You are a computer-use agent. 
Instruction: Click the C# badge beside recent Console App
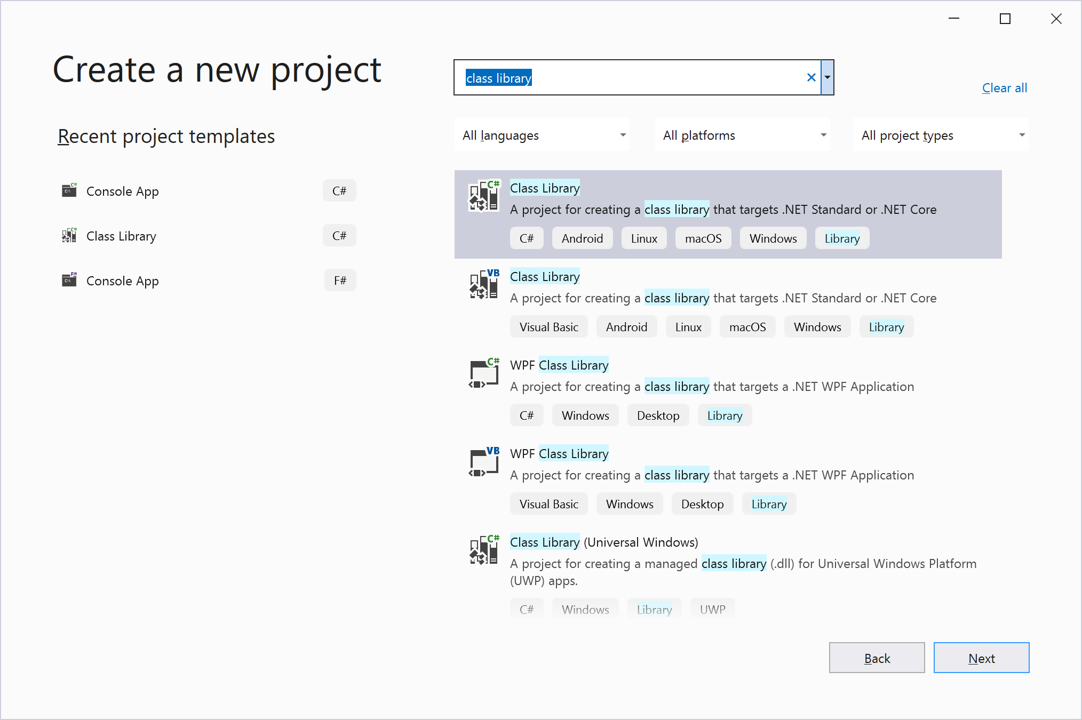pyautogui.click(x=339, y=191)
